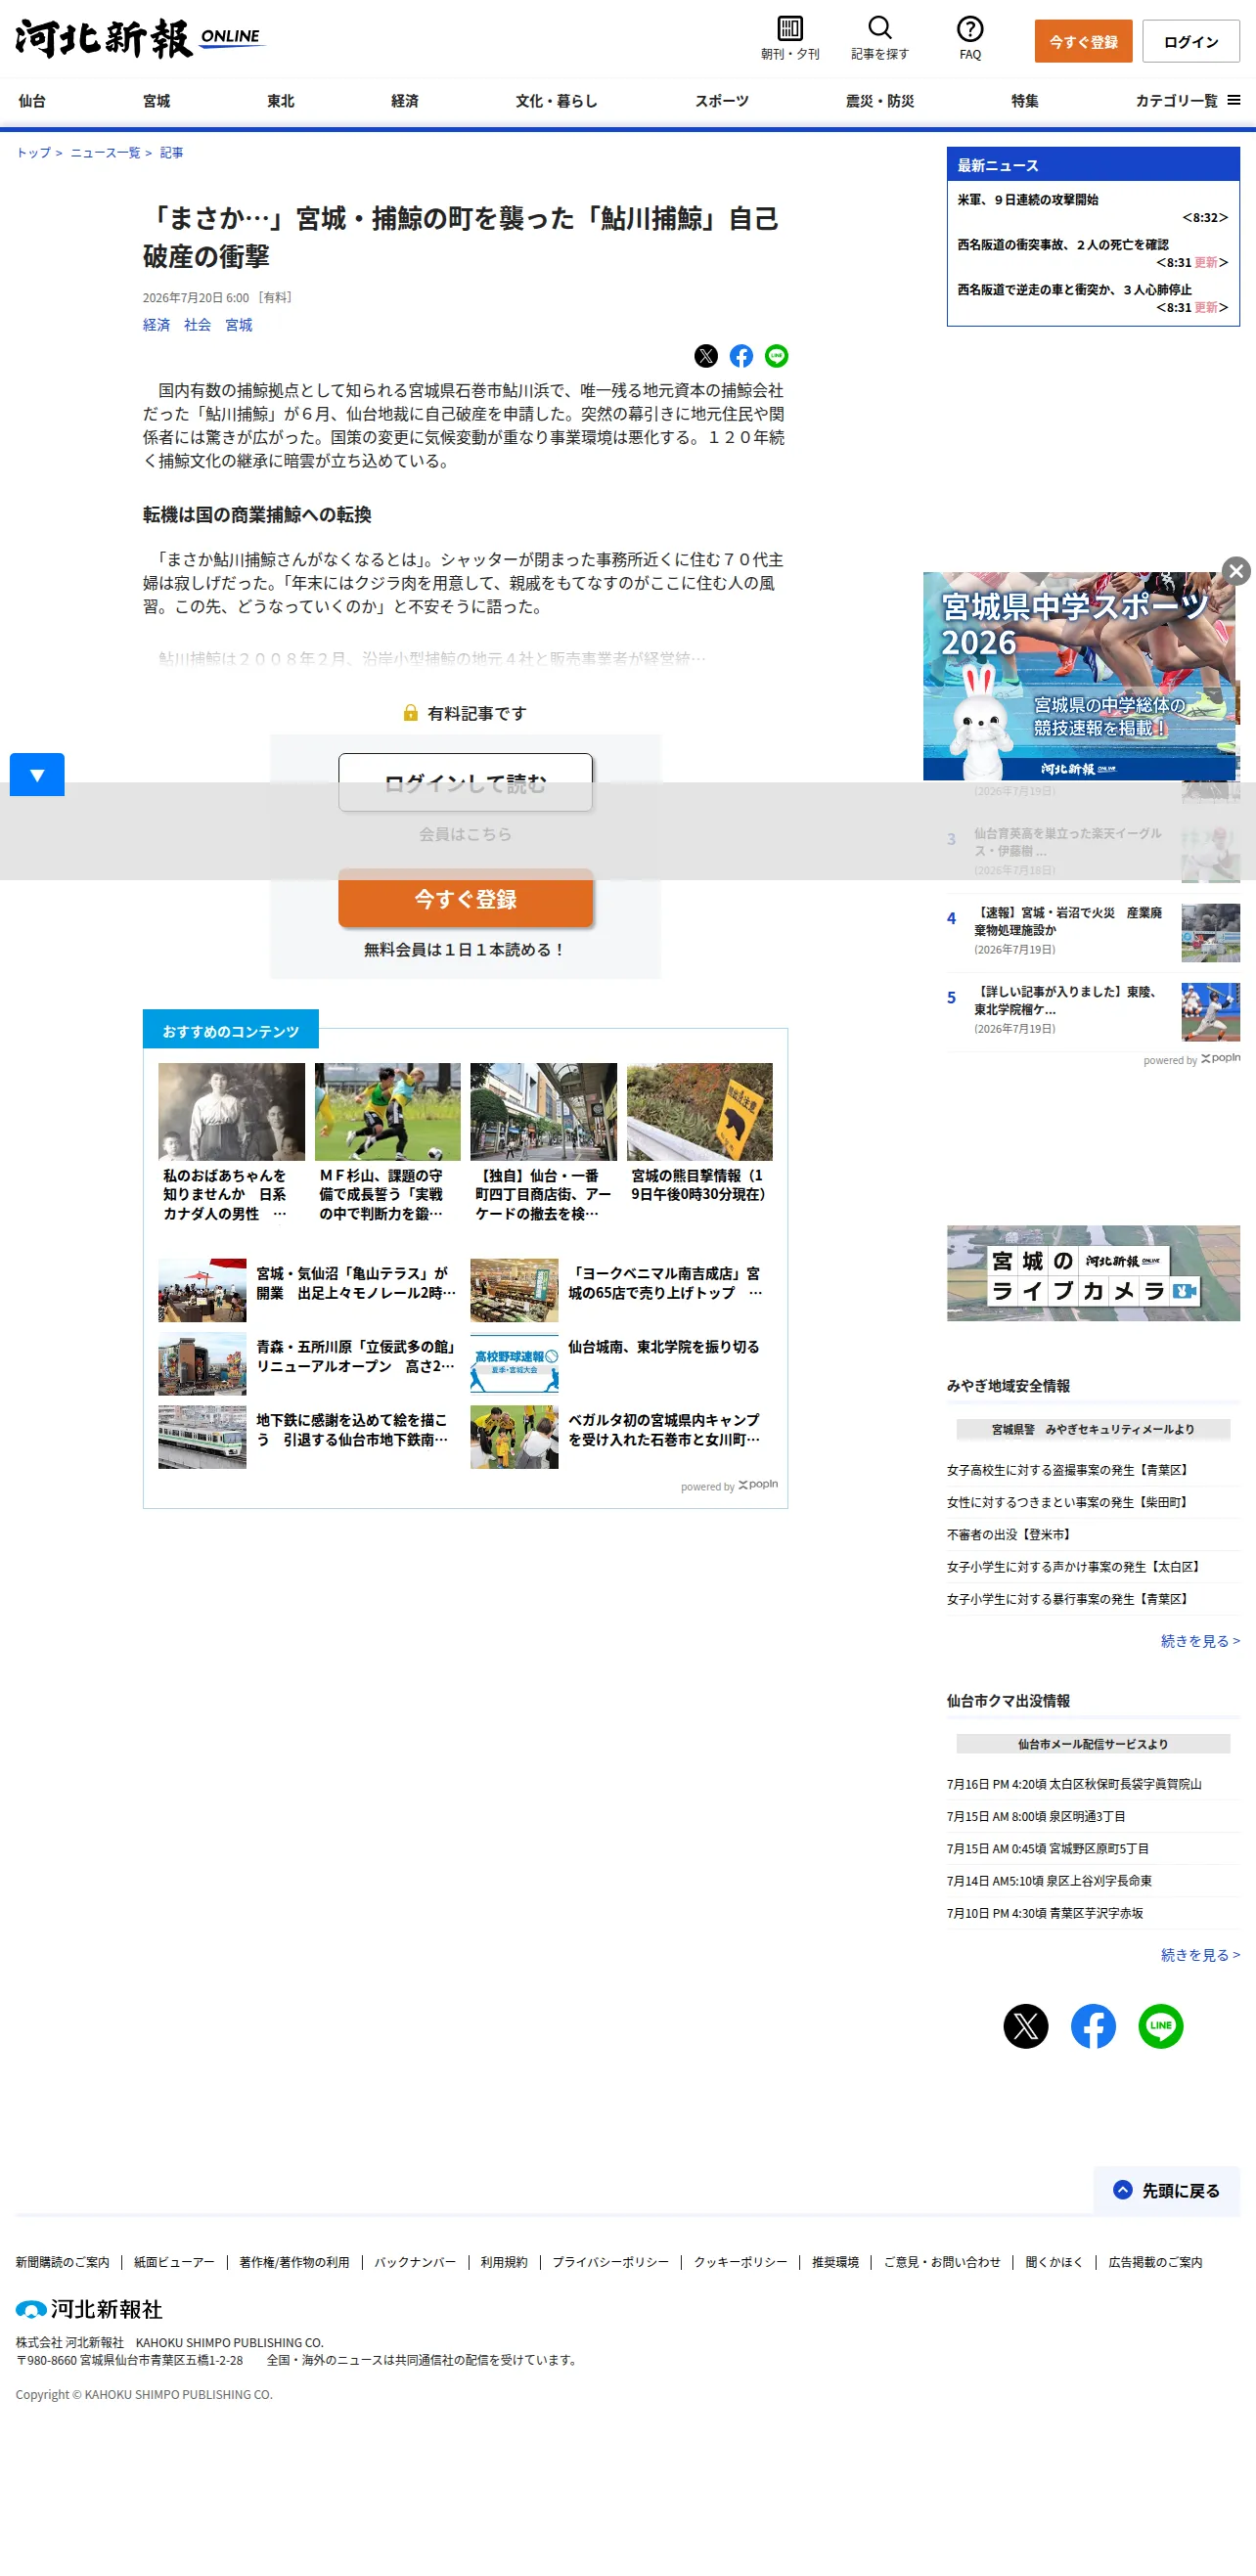Select the 特集 navigation tab
Viewport: 1256px width, 2576px height.
(x=1024, y=101)
